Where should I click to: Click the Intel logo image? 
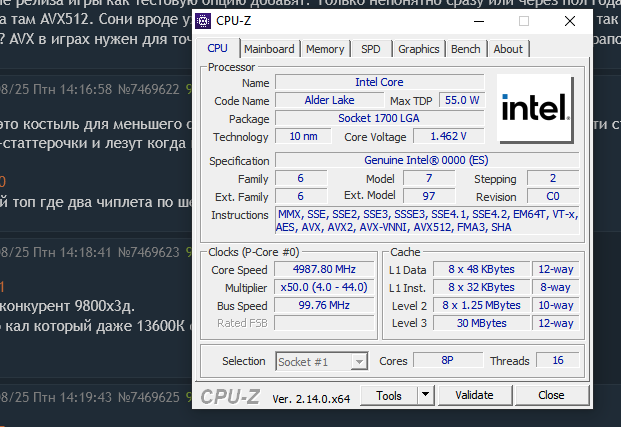[x=535, y=108]
